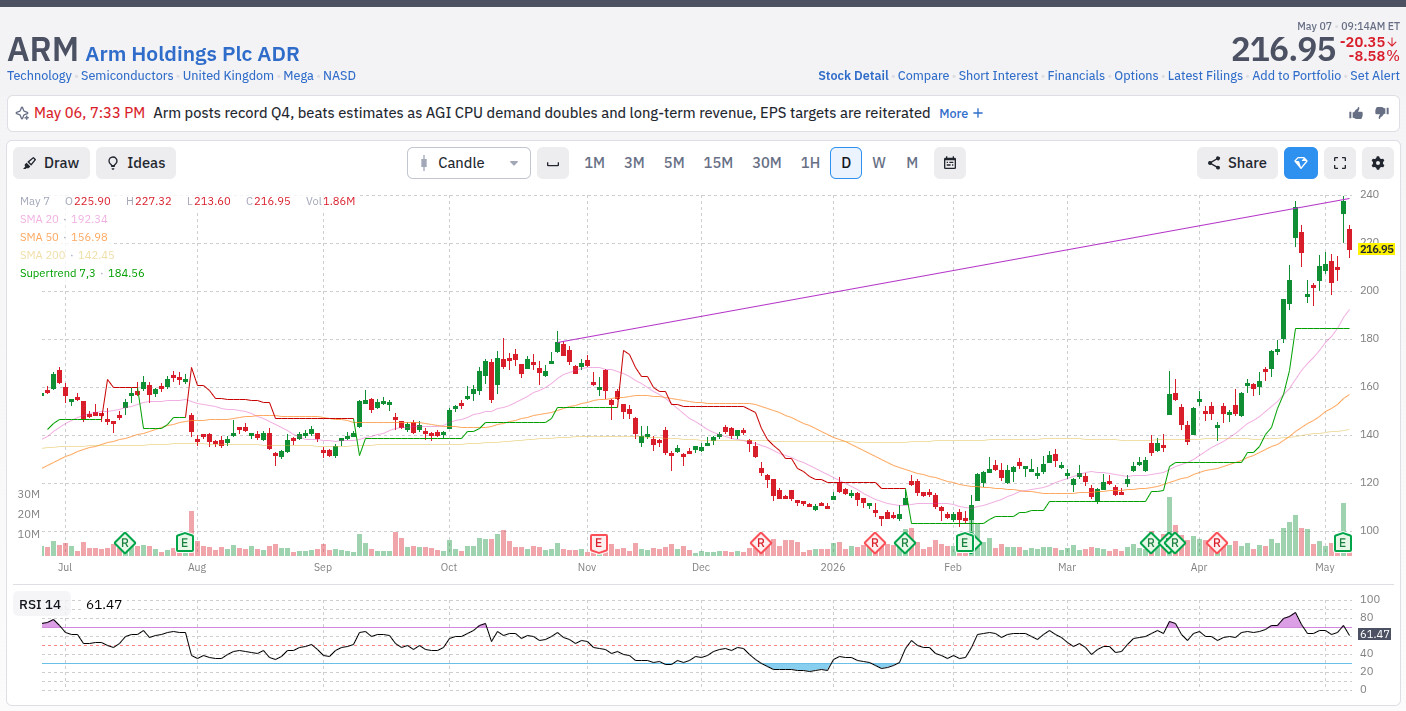Open Latest Filings
The image size is (1406, 711).
click(1205, 76)
